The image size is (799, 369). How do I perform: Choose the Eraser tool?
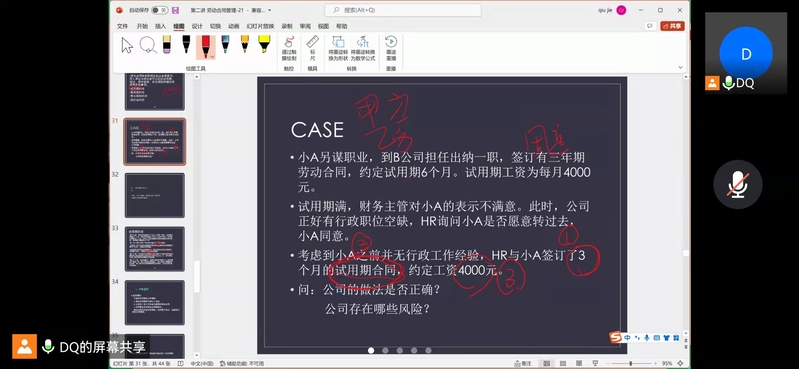coord(167,44)
